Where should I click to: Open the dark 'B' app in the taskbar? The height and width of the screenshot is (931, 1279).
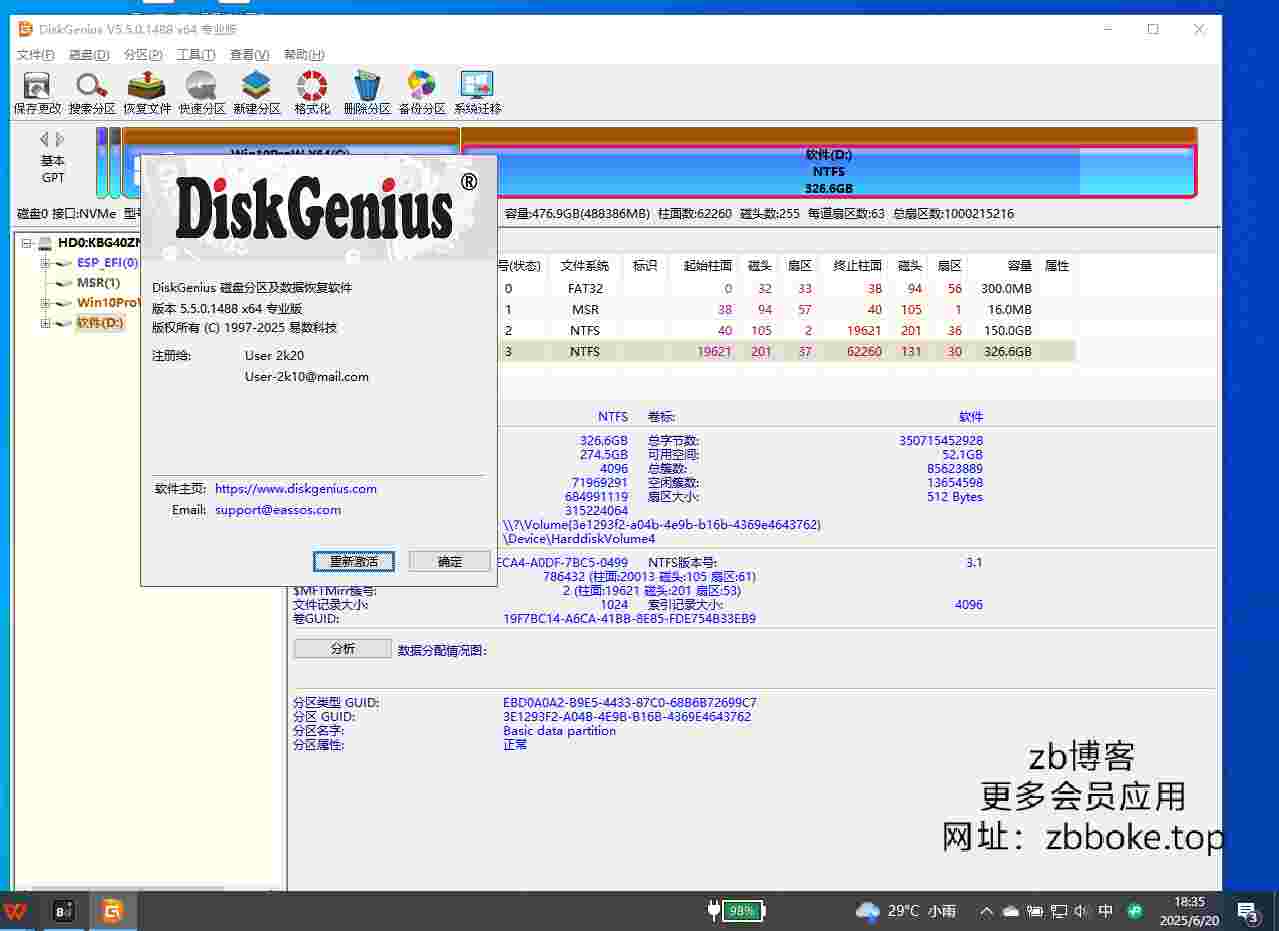[63, 911]
